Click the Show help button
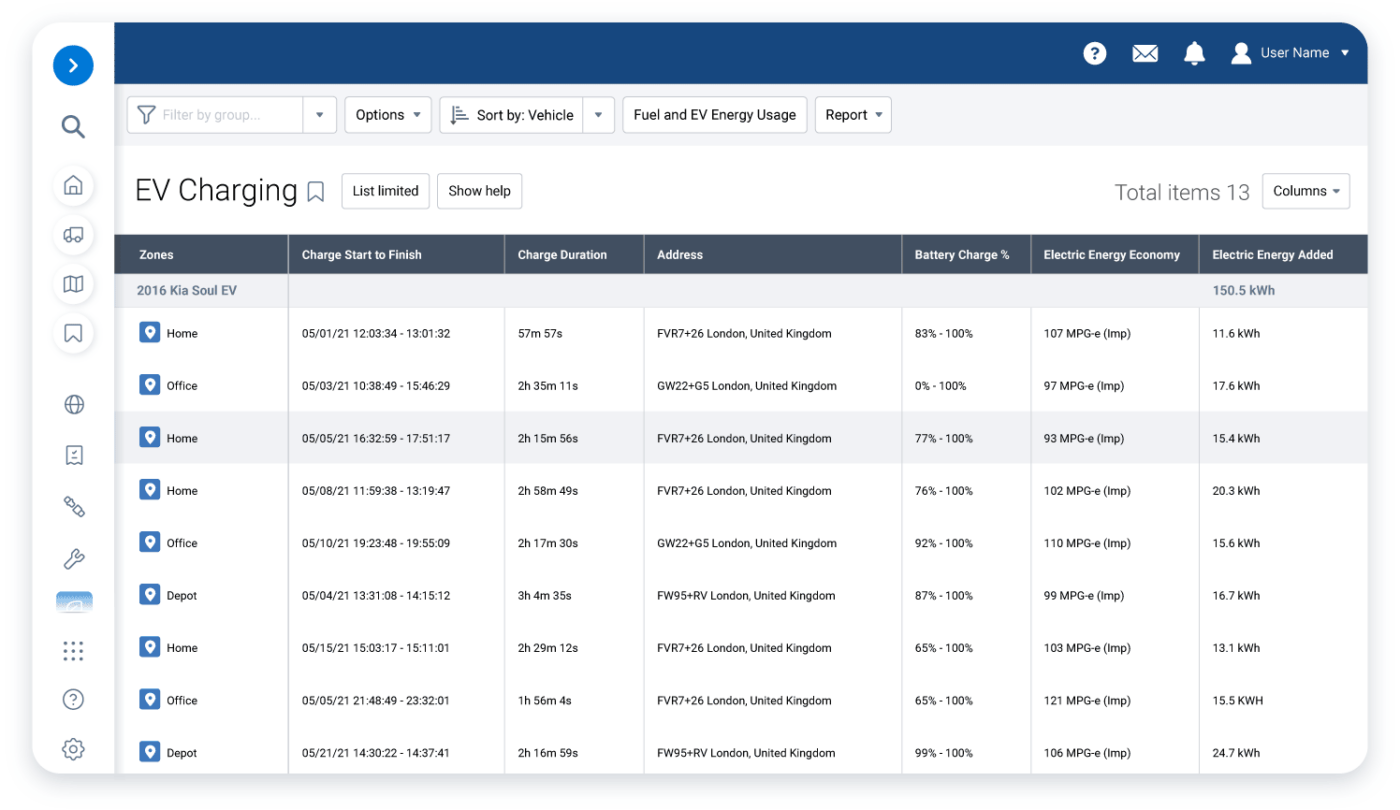Viewport: 1400px width, 810px height. pyautogui.click(x=479, y=191)
